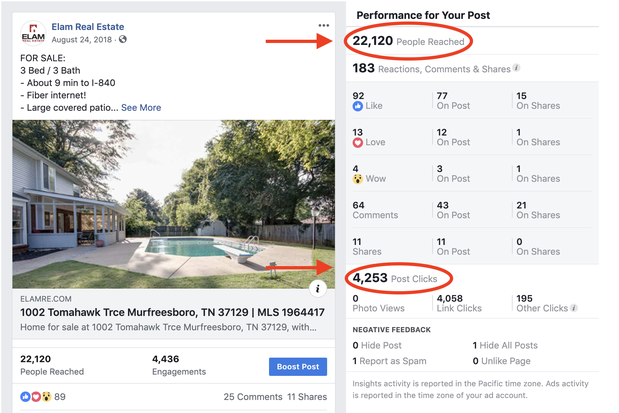
Task: Expand post text with See More
Action: click(x=141, y=107)
